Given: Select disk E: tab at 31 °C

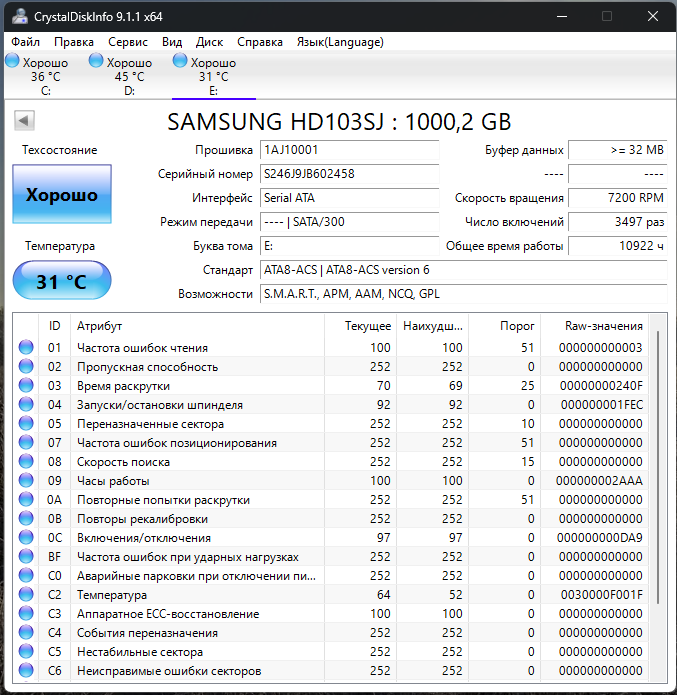Looking at the screenshot, I should click(213, 76).
